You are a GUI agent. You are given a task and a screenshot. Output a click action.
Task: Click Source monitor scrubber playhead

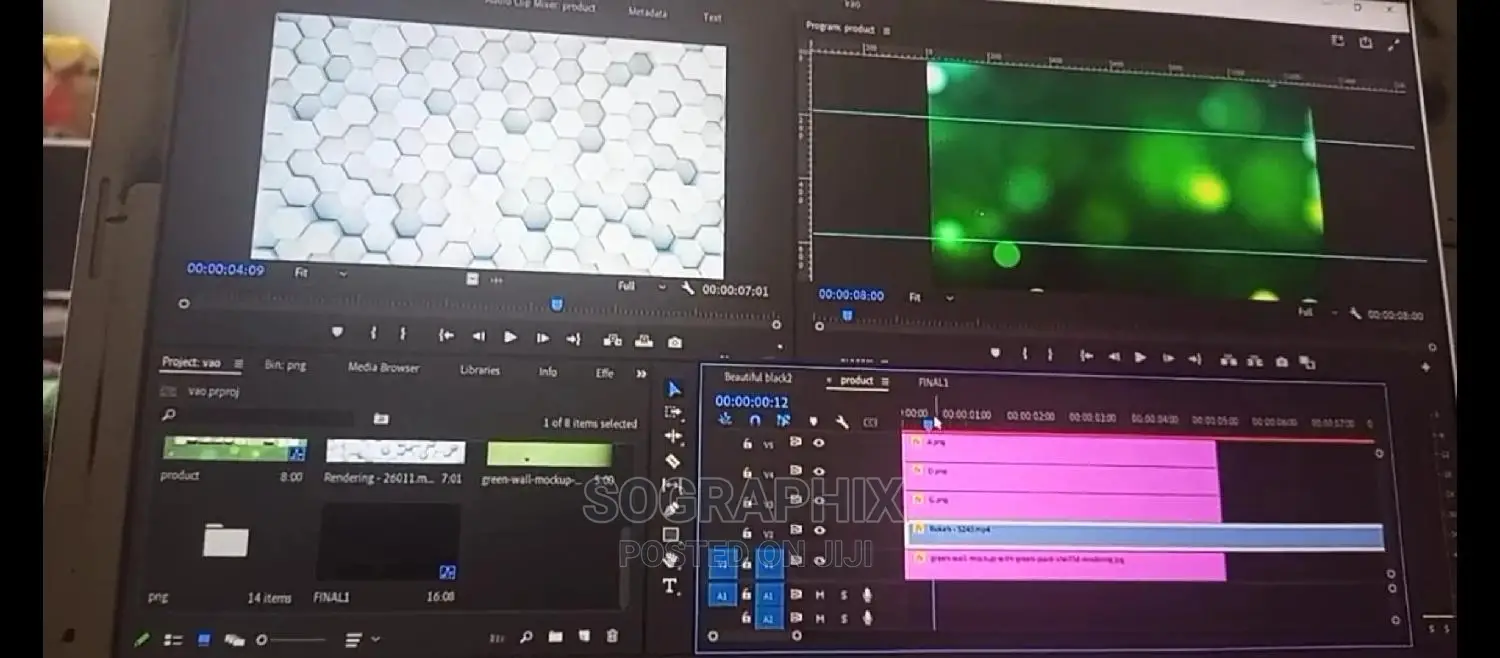coord(557,305)
